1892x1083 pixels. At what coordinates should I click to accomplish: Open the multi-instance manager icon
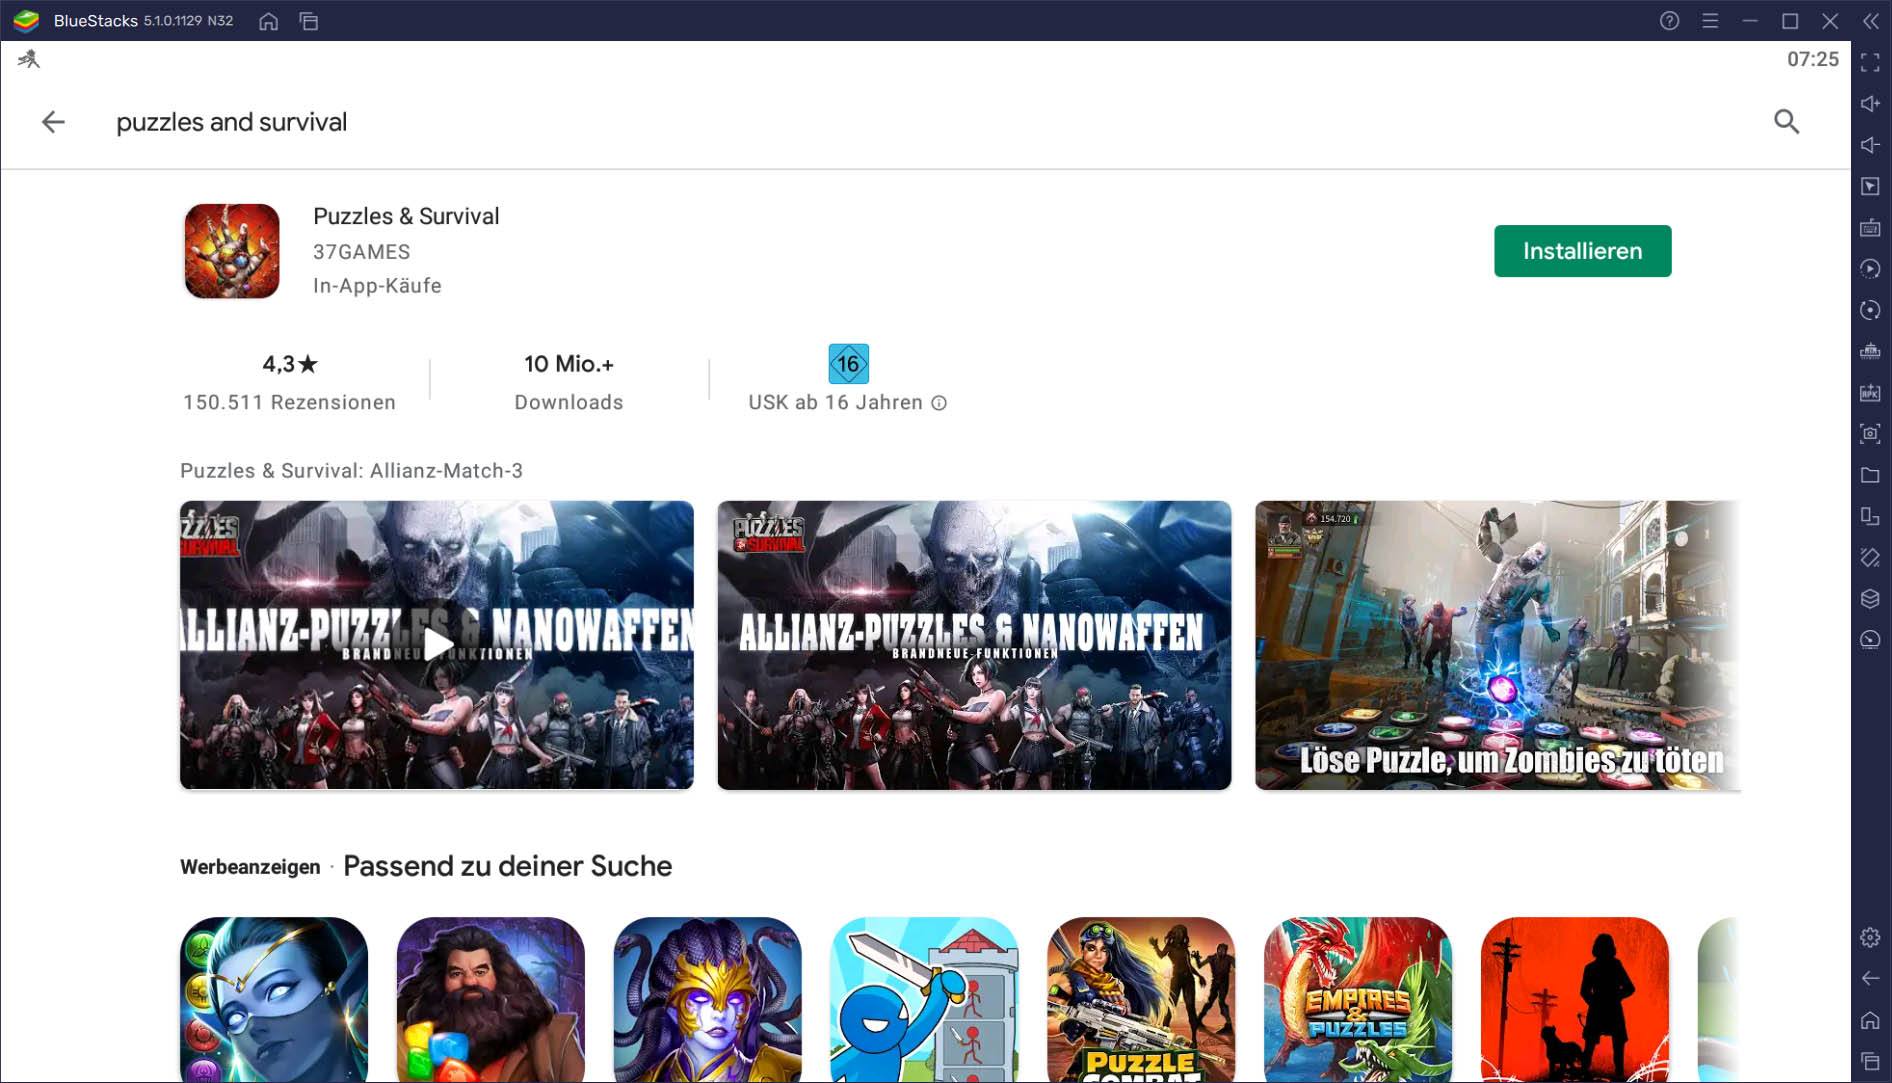pyautogui.click(x=1870, y=516)
